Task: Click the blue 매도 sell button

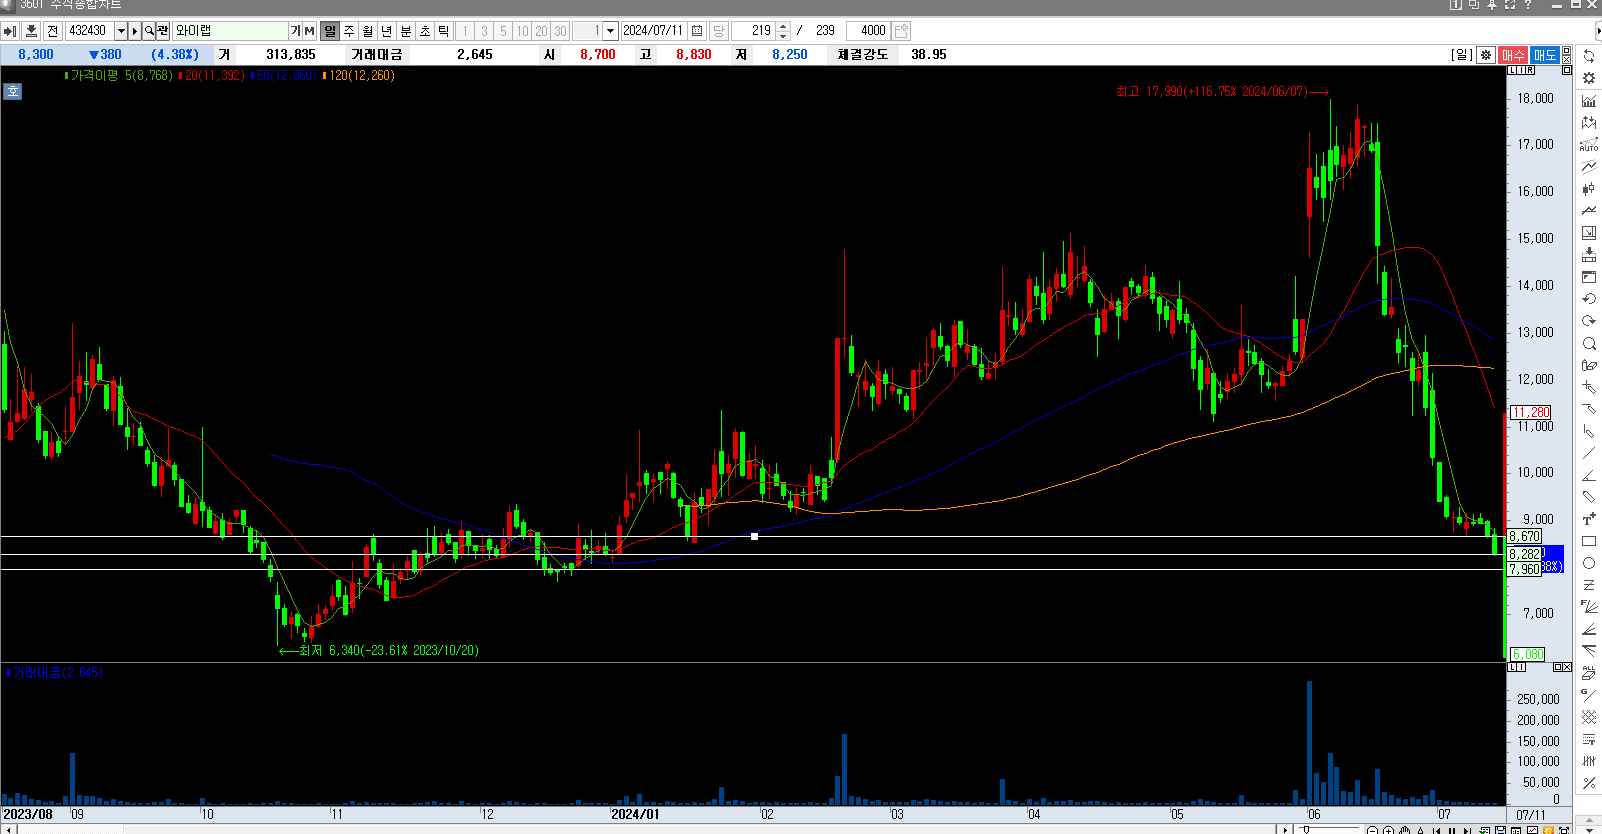Action: tap(1545, 55)
